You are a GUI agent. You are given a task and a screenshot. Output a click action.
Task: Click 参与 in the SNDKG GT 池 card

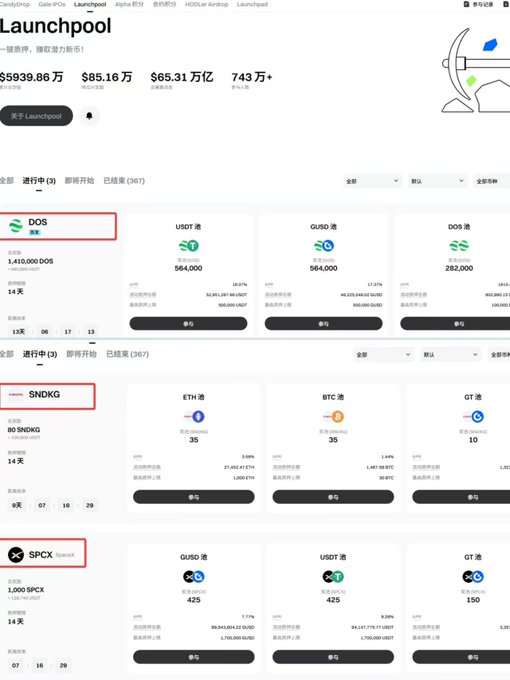[461, 497]
